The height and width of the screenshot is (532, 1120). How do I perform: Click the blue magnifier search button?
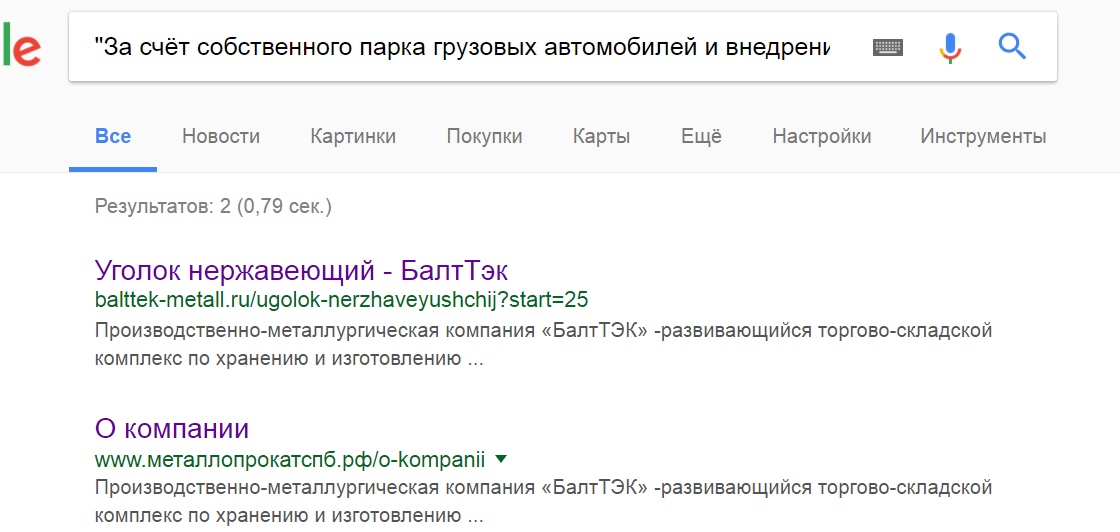(1012, 46)
